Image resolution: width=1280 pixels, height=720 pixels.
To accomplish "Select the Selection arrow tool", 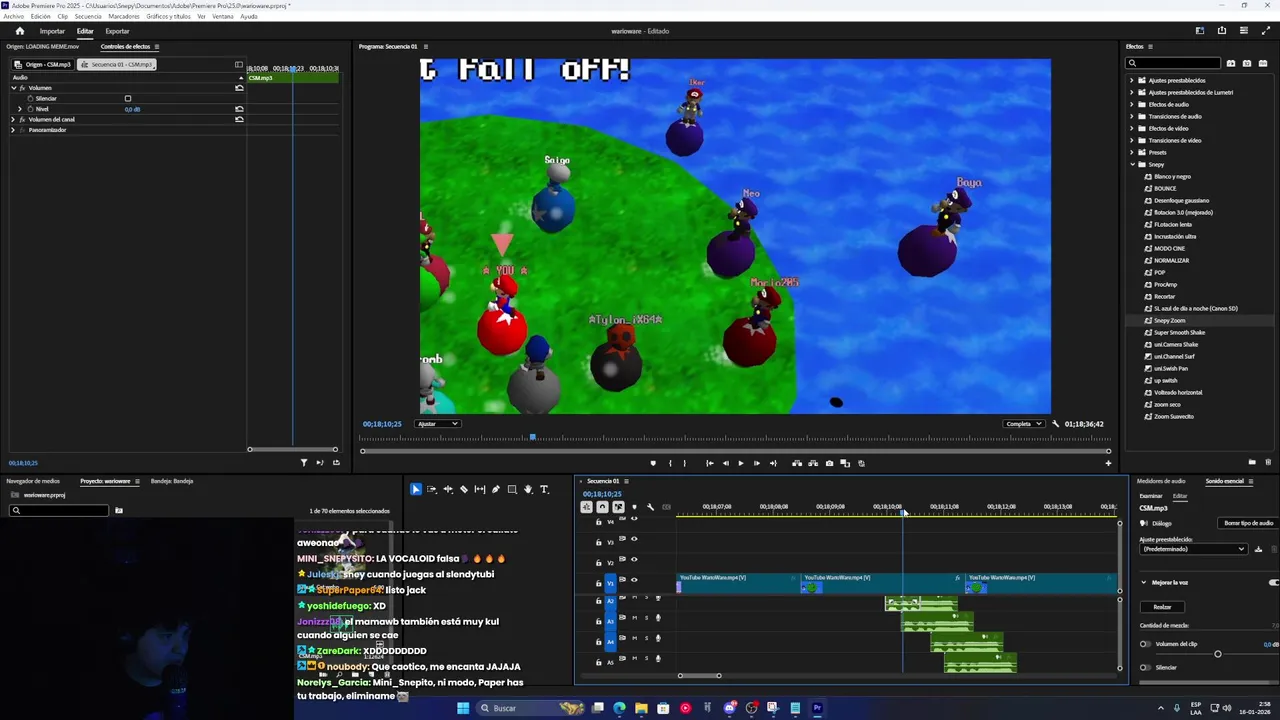I will [x=416, y=489].
